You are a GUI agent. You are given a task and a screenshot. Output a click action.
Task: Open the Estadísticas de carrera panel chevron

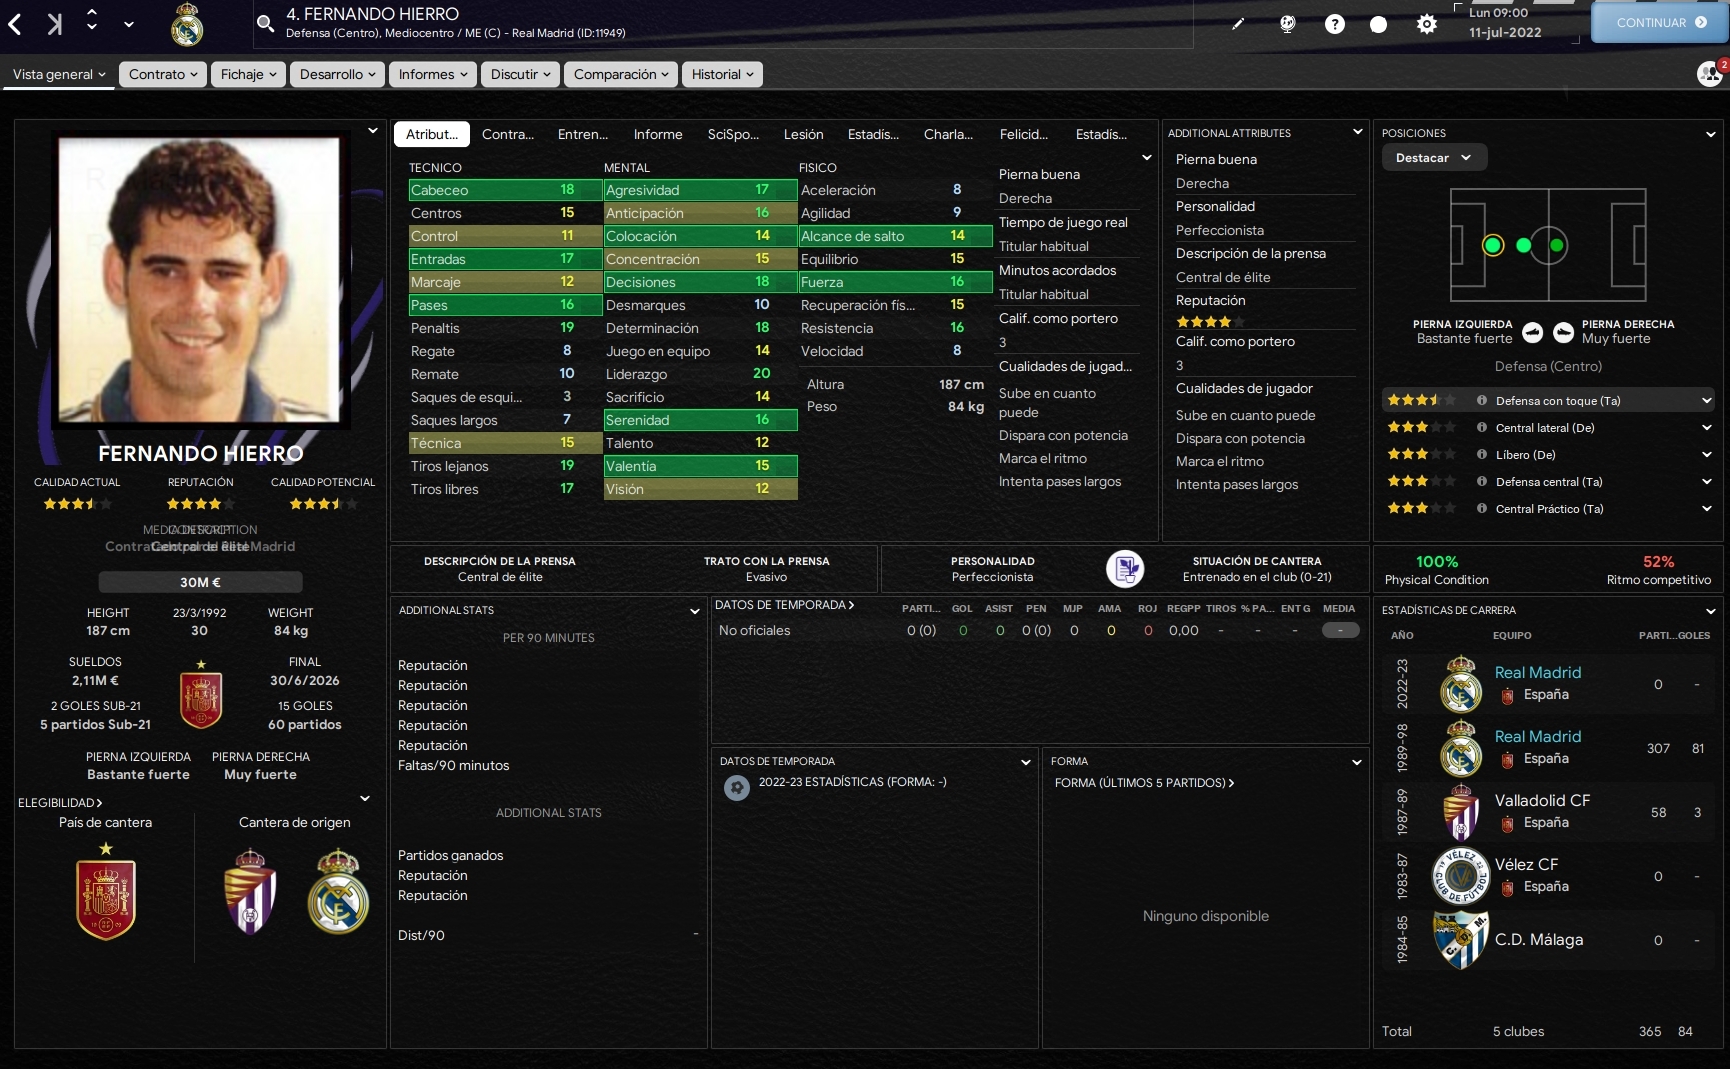click(x=1711, y=610)
